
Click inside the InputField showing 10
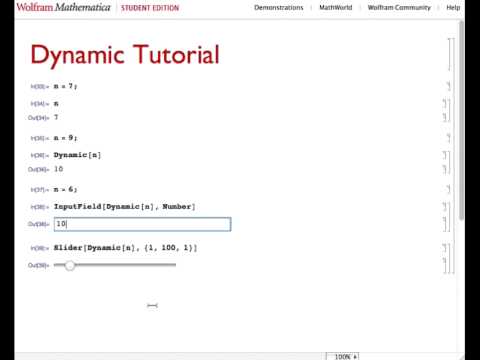point(142,224)
